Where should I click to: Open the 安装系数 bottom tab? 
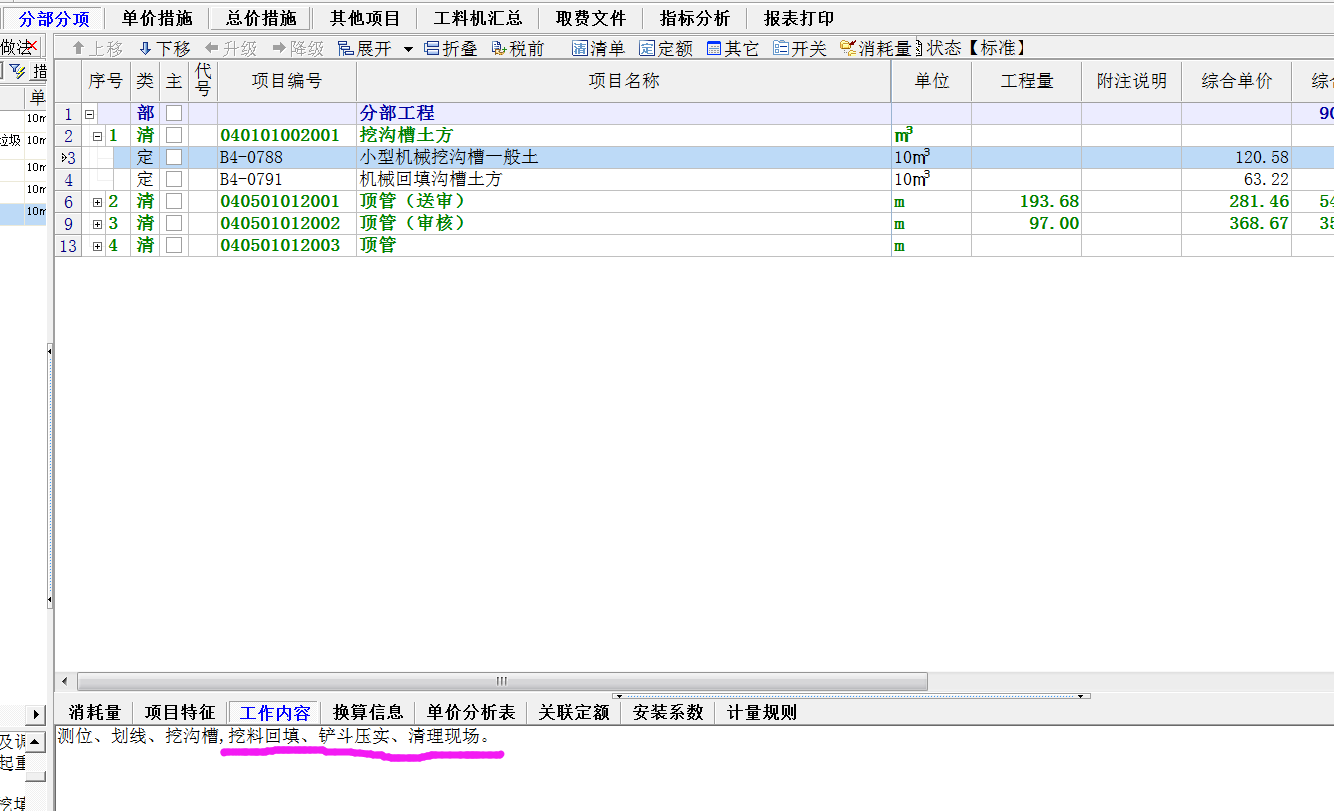[x=668, y=712]
